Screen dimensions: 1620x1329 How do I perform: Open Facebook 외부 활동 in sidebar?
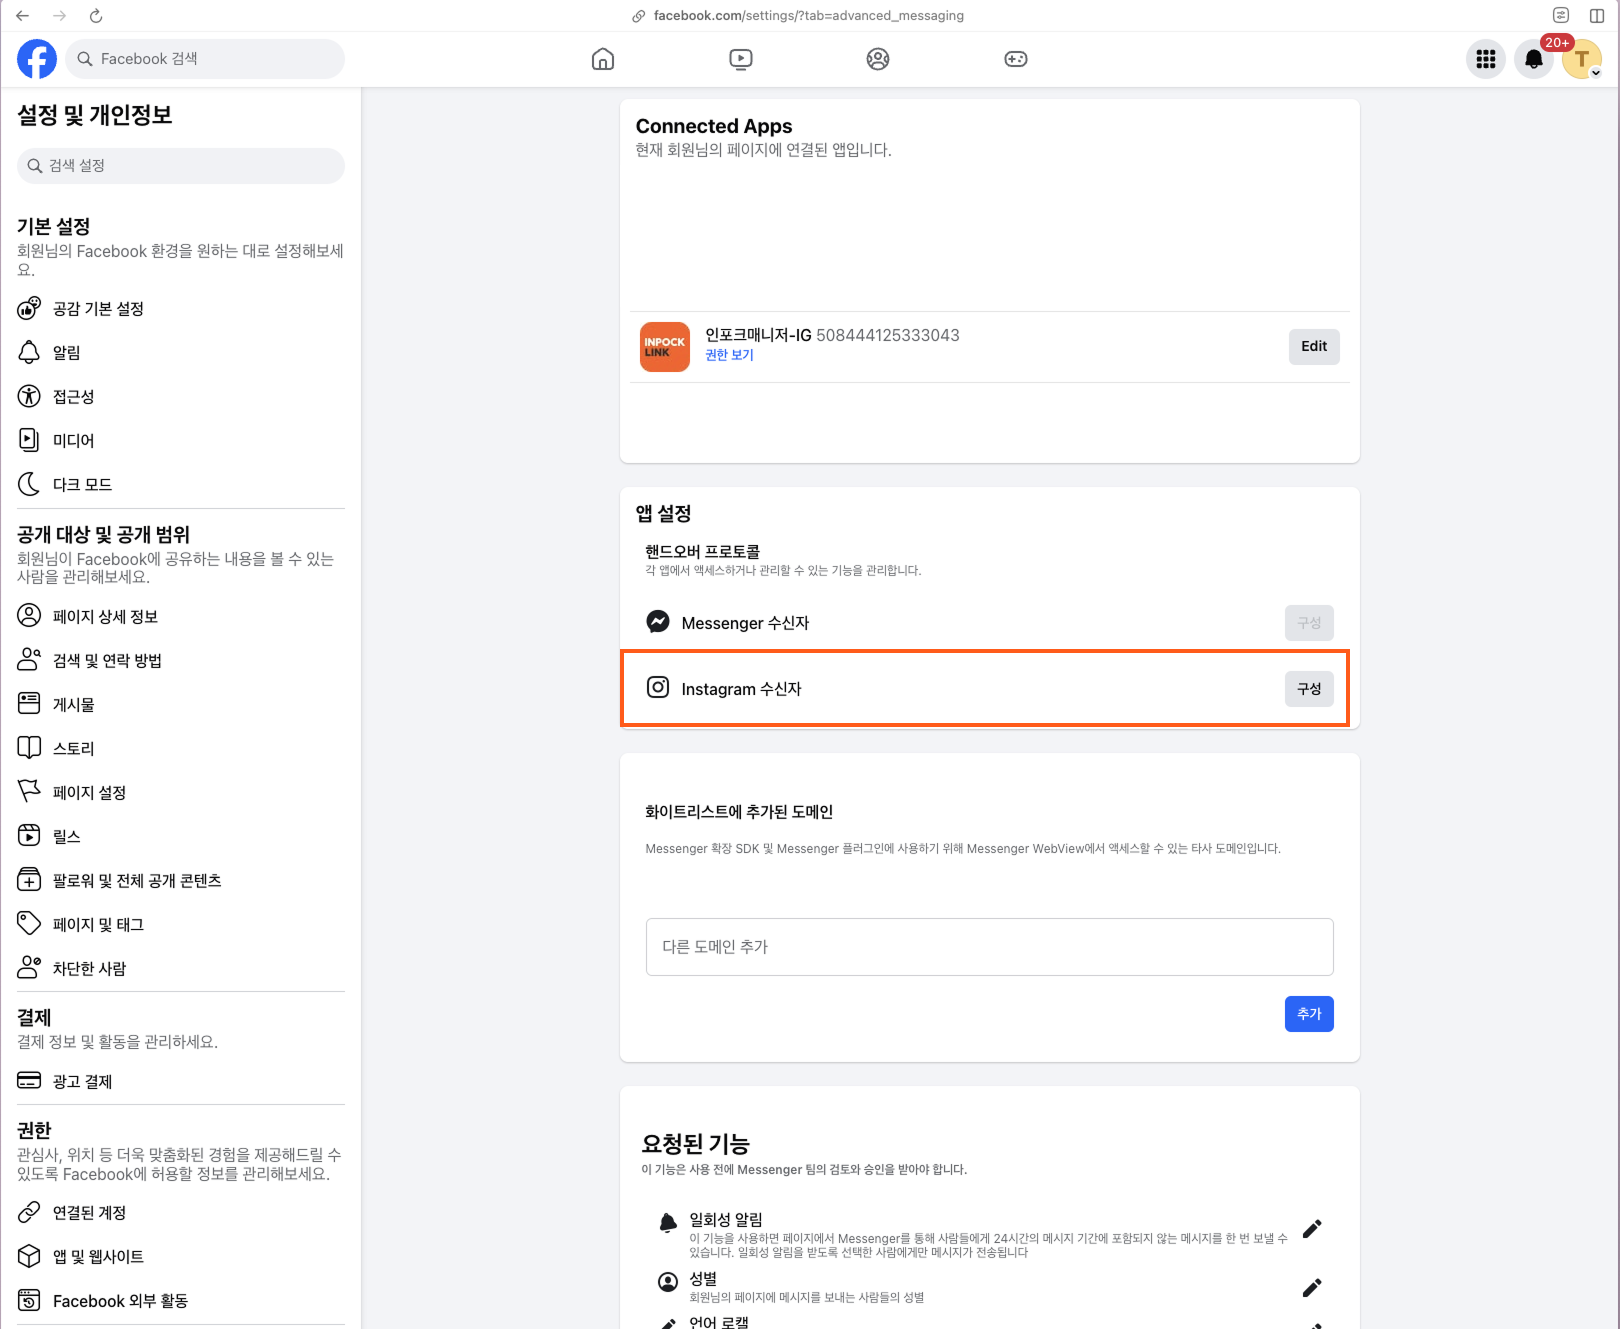[x=181, y=1301]
